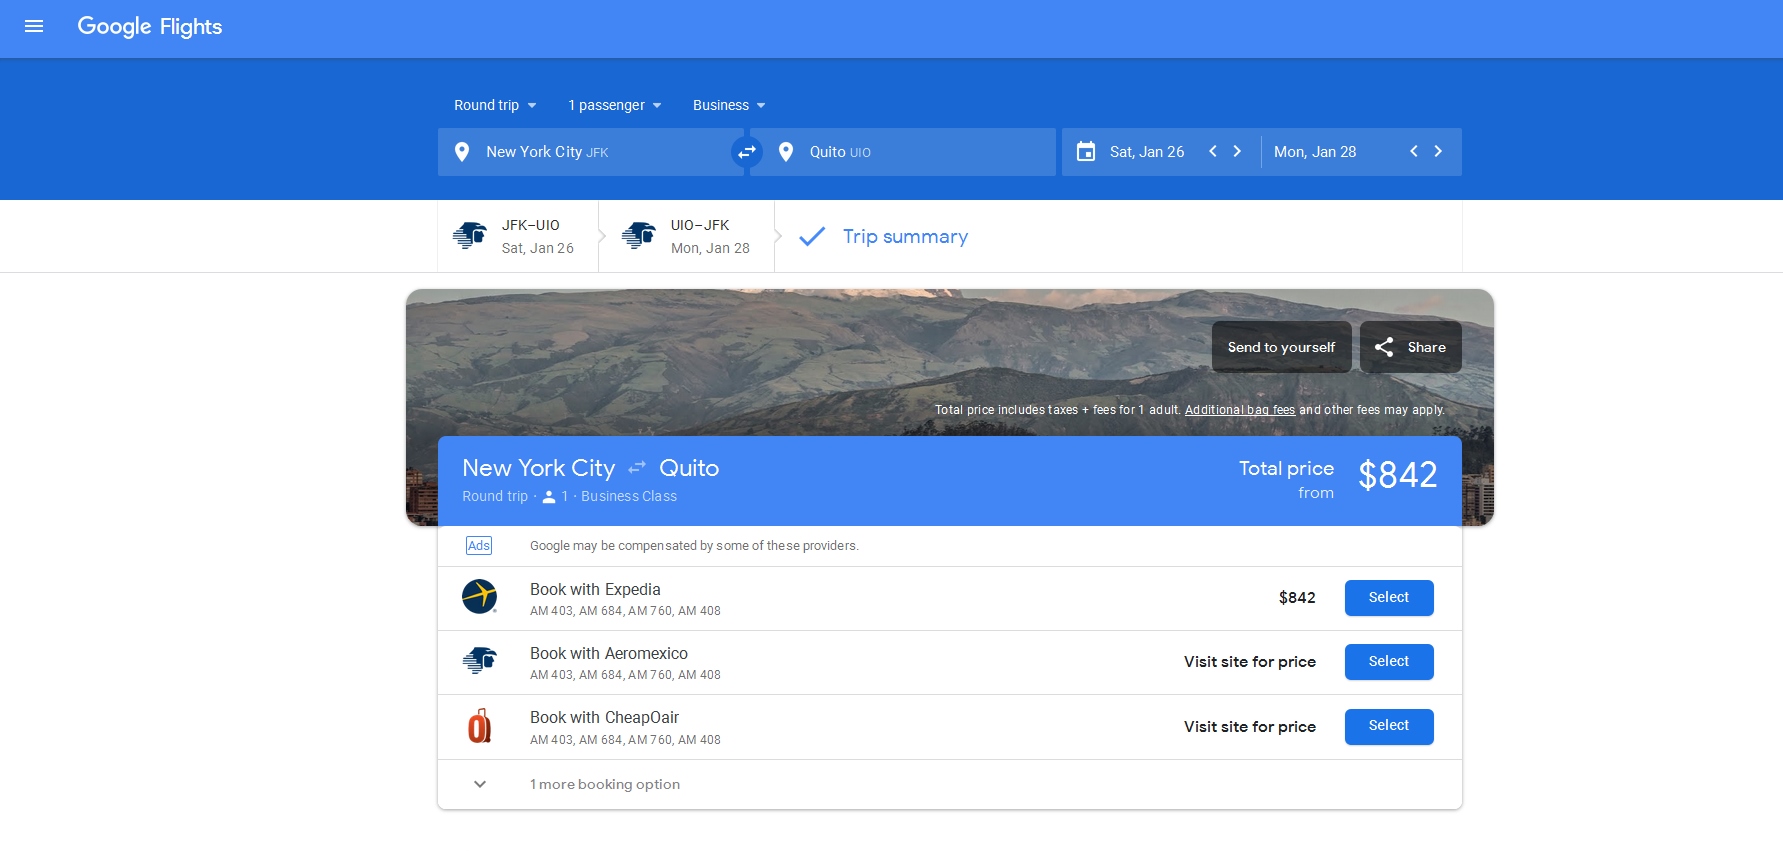The width and height of the screenshot is (1783, 851).
Task: Click the location pin icon in origin field
Action: click(462, 152)
